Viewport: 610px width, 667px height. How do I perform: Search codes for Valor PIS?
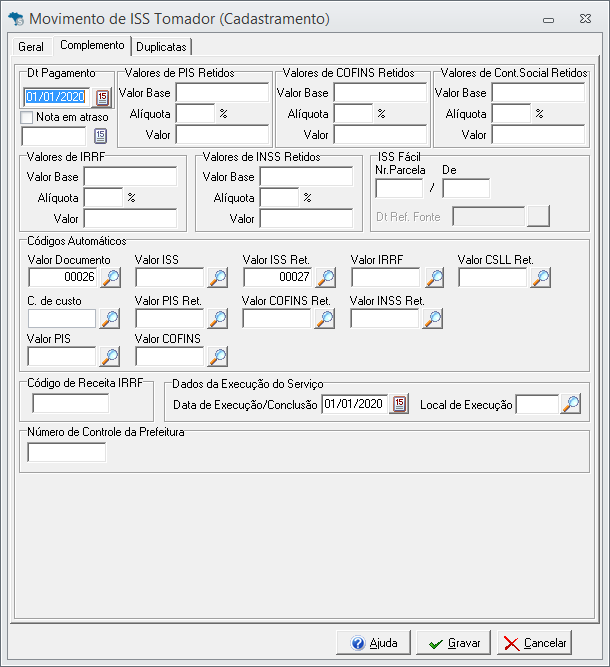point(110,356)
